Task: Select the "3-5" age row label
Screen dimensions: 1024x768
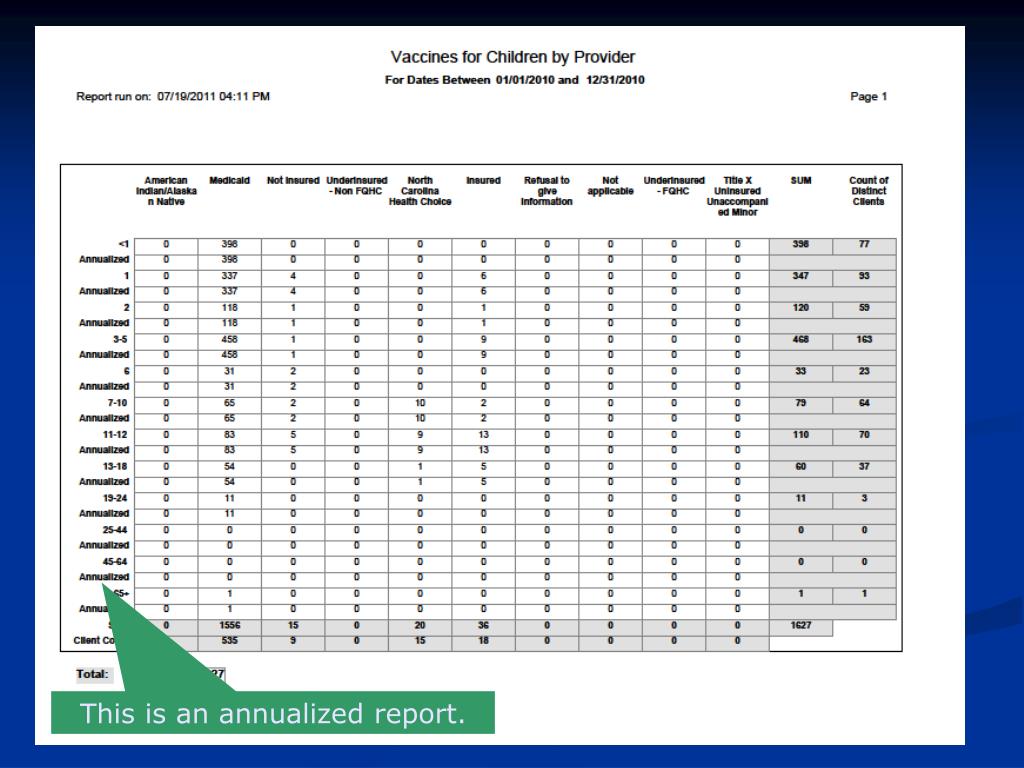Action: tap(120, 340)
